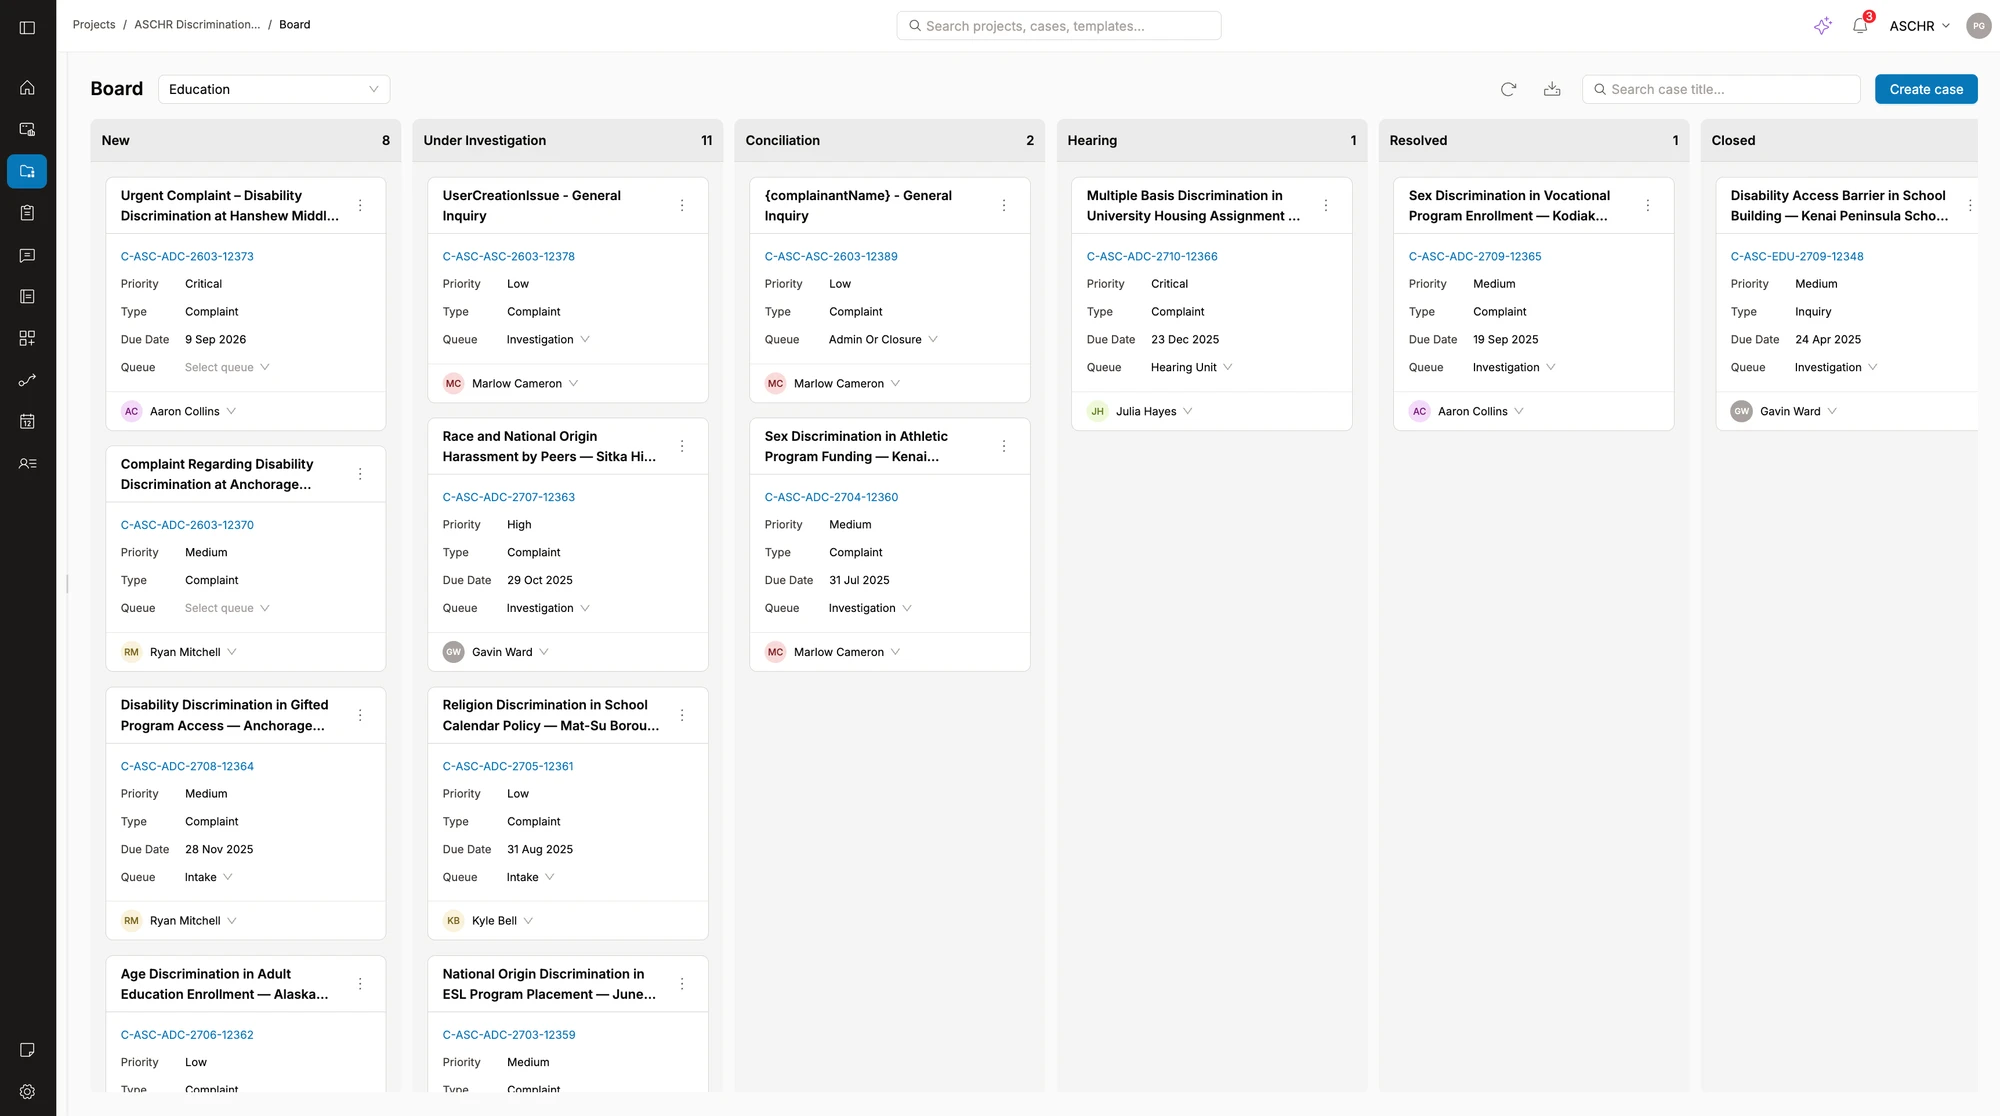Go to Projects breadcrumb
2000x1116 pixels.
[x=94, y=24]
